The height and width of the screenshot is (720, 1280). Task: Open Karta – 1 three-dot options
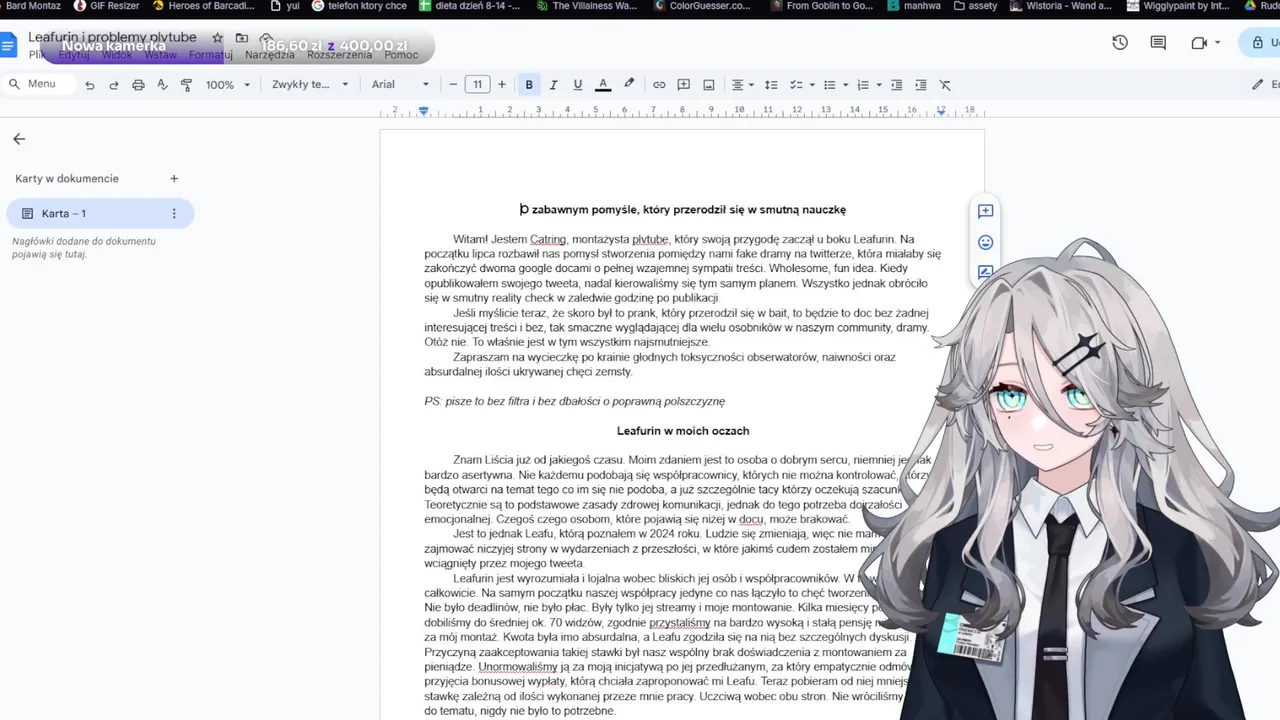(174, 213)
